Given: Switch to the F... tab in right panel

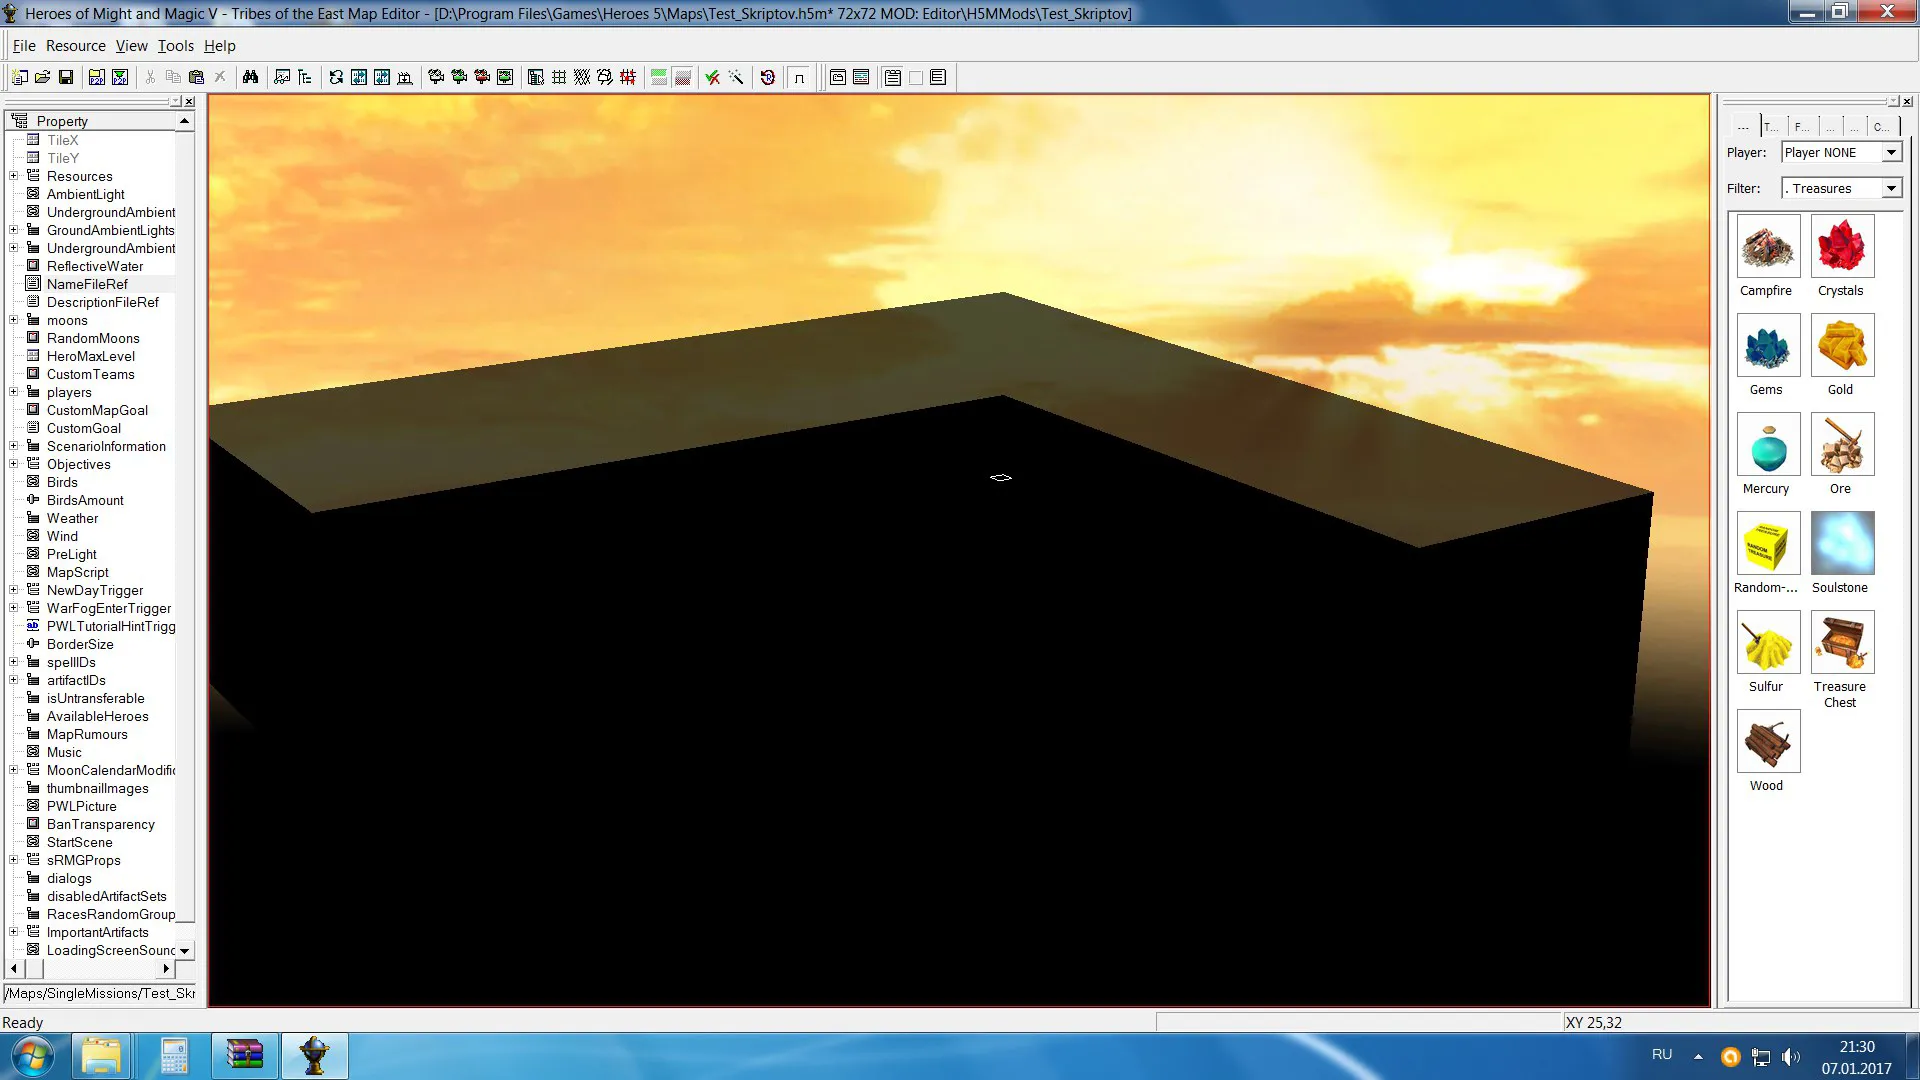Looking at the screenshot, I should click(x=1802, y=126).
